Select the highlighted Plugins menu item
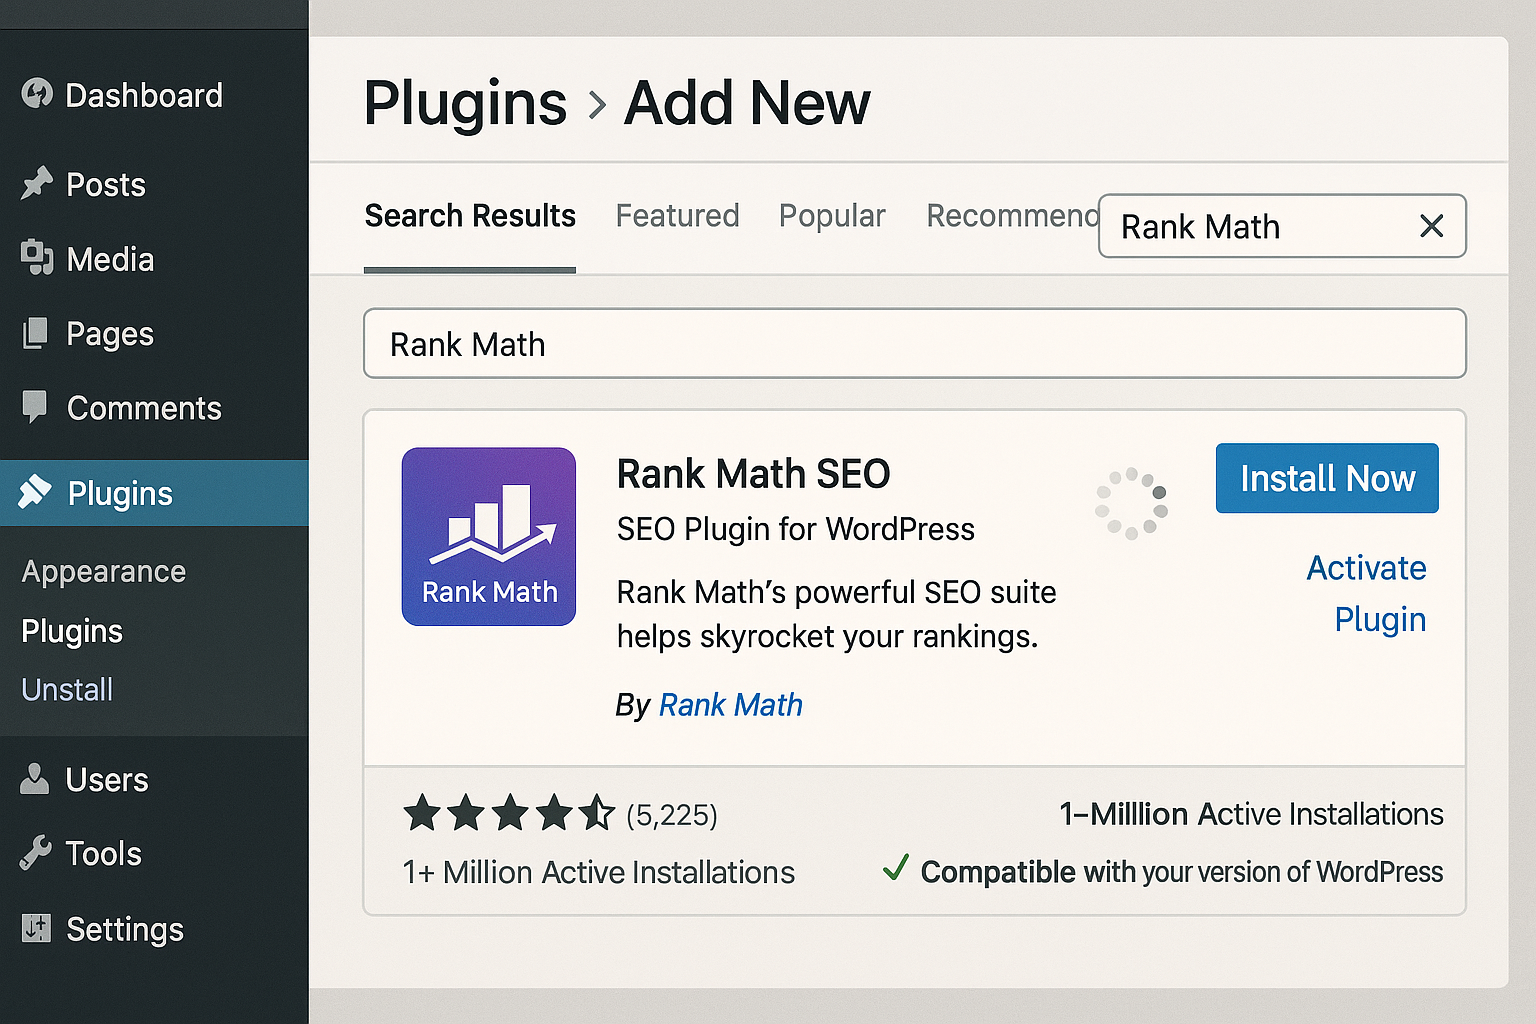The image size is (1536, 1024). (154, 493)
